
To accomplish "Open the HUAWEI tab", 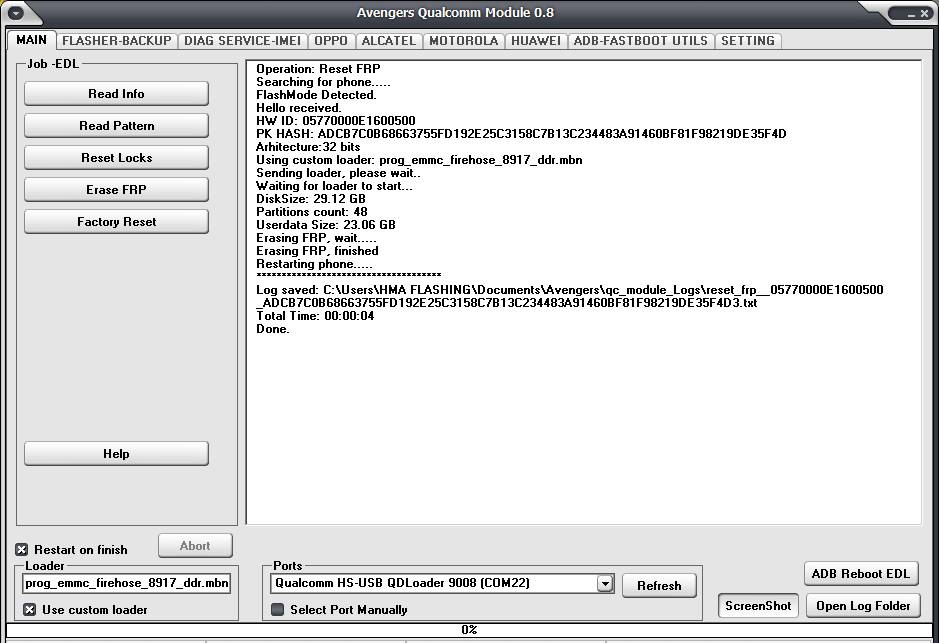I will click(x=536, y=41).
